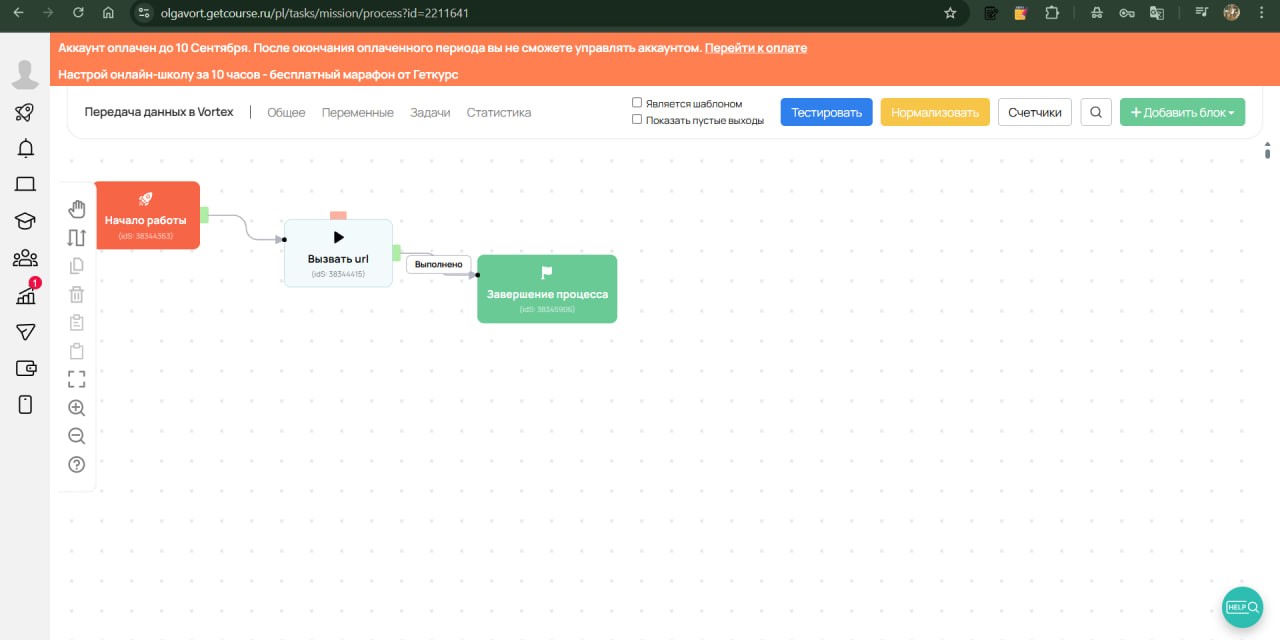1280x640 pixels.
Task: Enable the 'Является шаблоном' checkbox
Action: 637,103
